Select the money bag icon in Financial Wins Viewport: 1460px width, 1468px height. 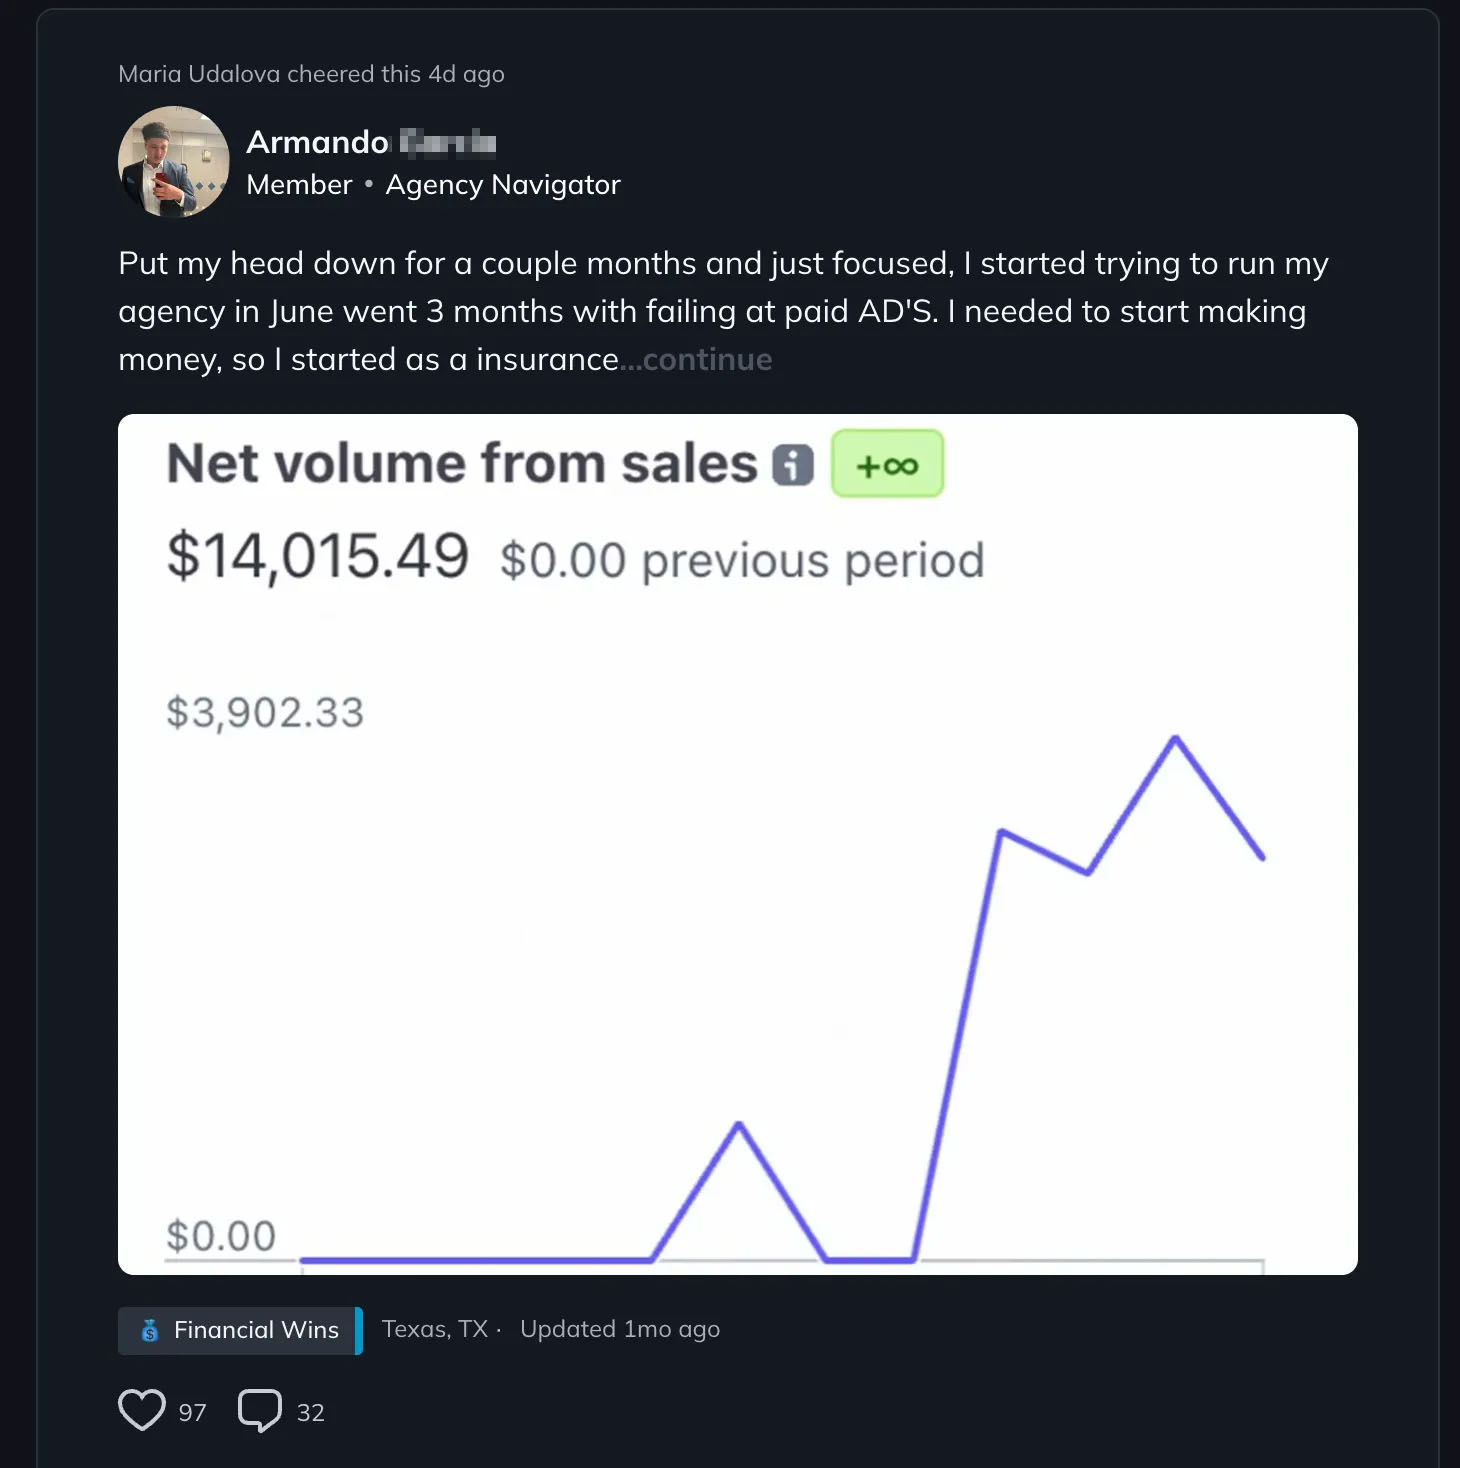(x=150, y=1330)
